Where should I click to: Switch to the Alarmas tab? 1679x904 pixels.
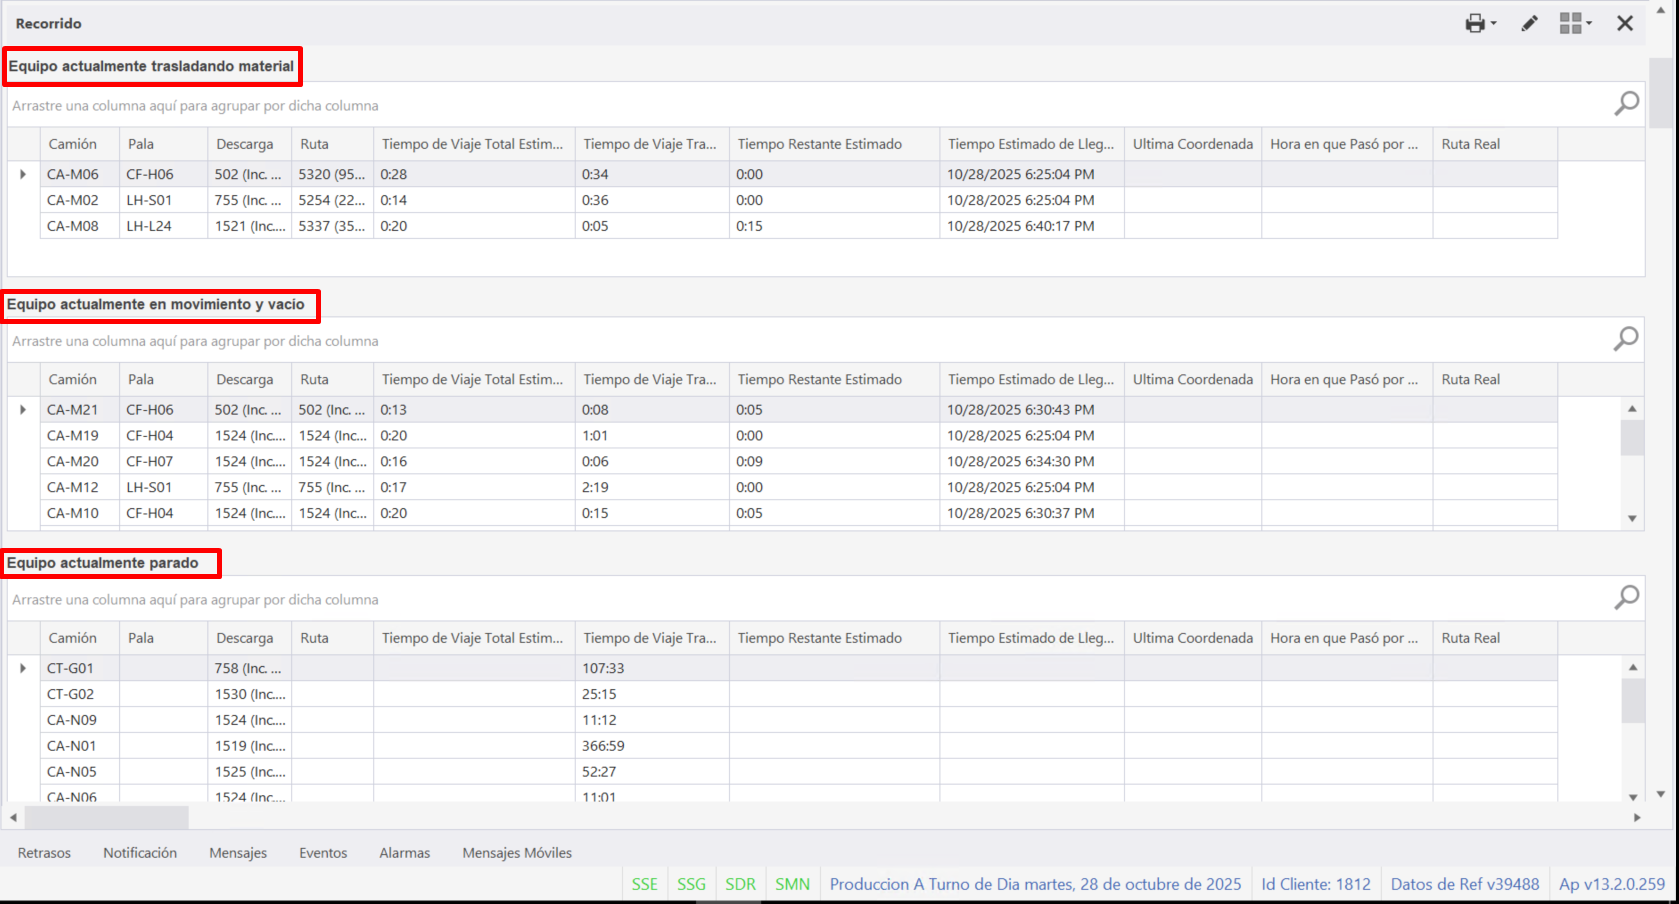(404, 853)
